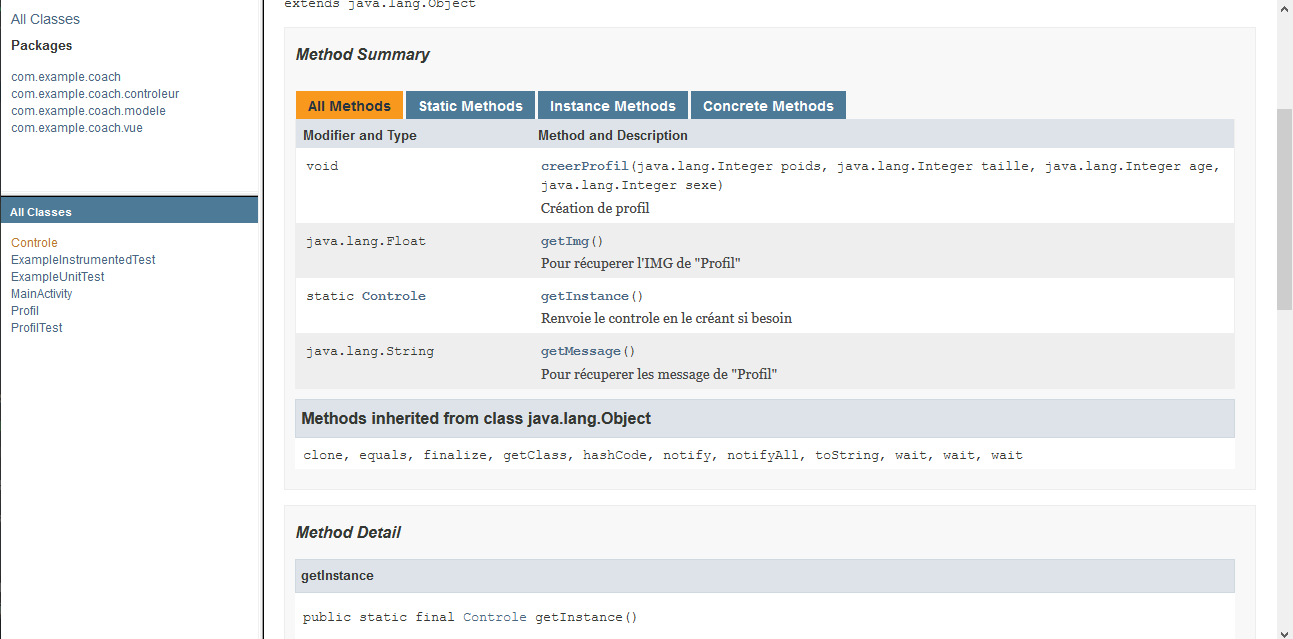Viewport: 1293px width, 639px height.
Task: Show the Instance Methods tab
Action: (612, 106)
